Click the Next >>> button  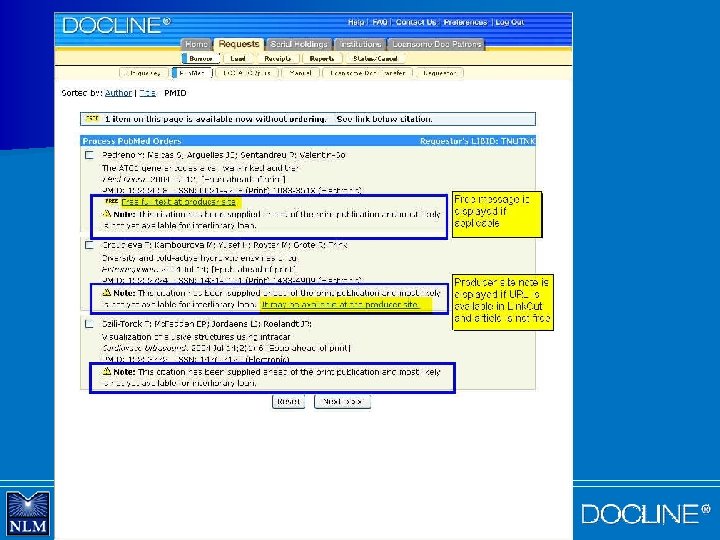[342, 401]
